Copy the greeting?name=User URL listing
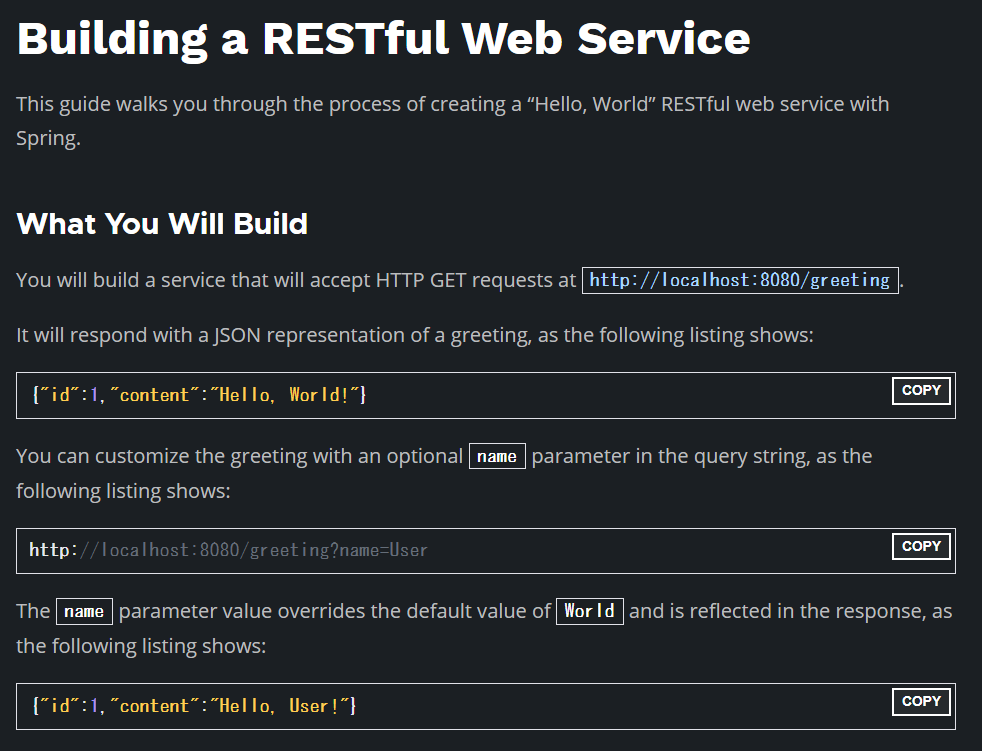The height and width of the screenshot is (751, 982). 921,546
